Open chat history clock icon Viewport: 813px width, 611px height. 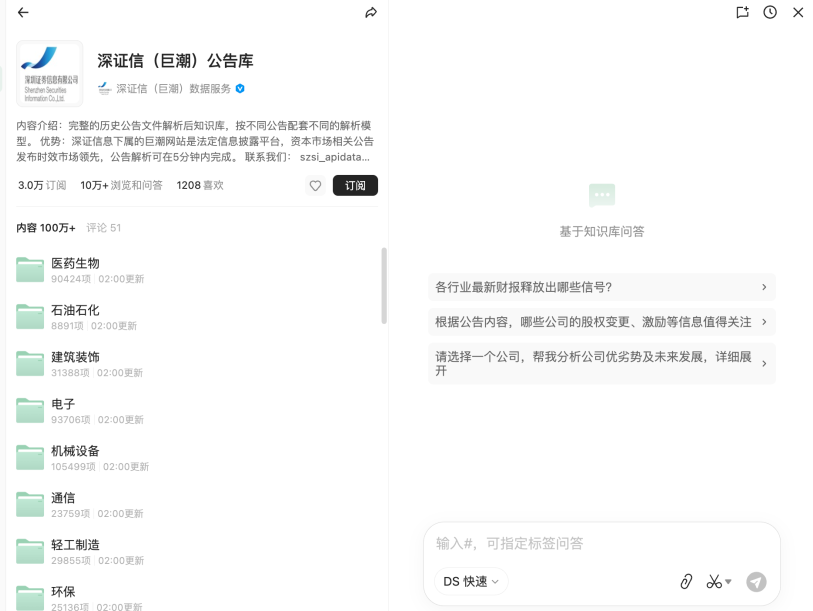770,12
